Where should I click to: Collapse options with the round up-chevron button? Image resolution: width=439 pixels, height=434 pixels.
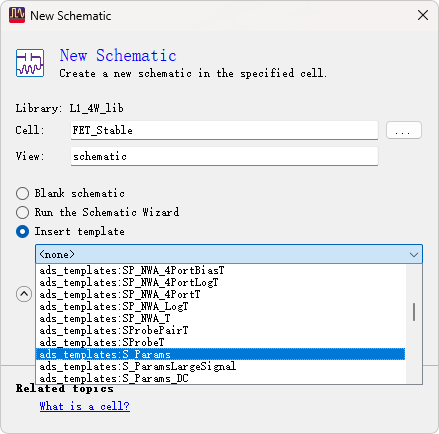point(24,294)
